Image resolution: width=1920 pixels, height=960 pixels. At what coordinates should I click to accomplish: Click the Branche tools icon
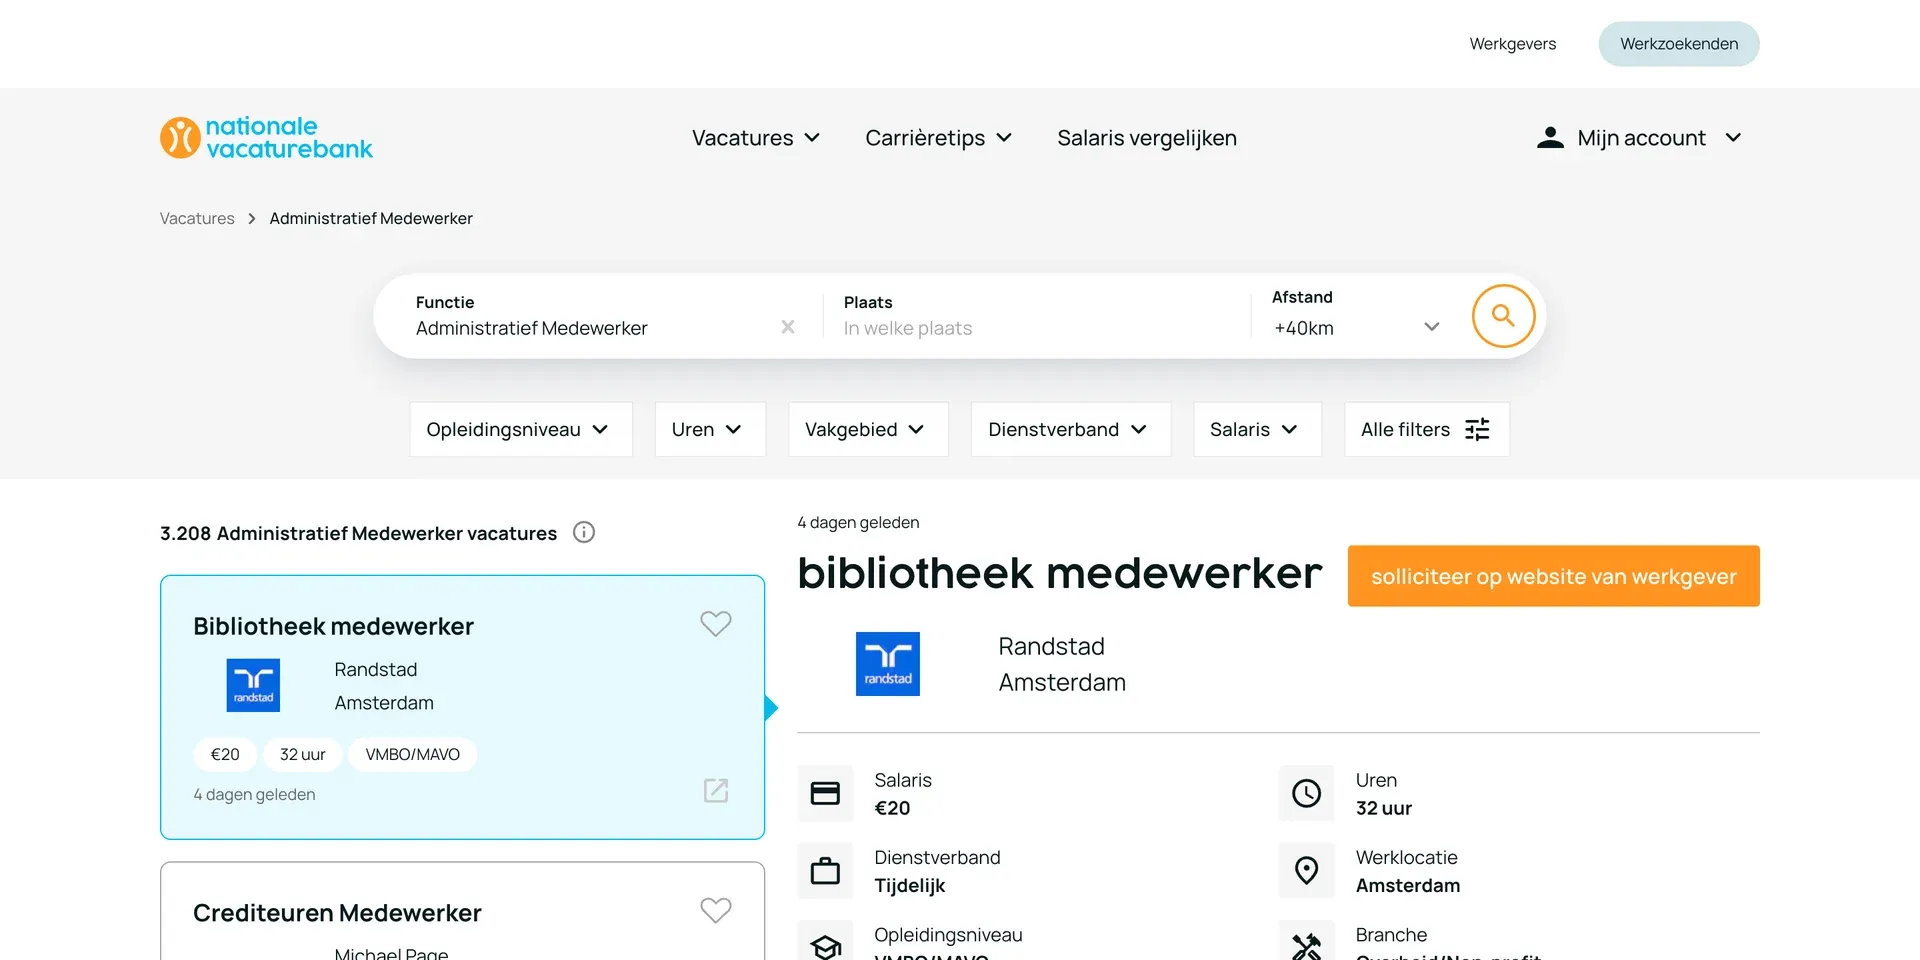click(x=1306, y=945)
